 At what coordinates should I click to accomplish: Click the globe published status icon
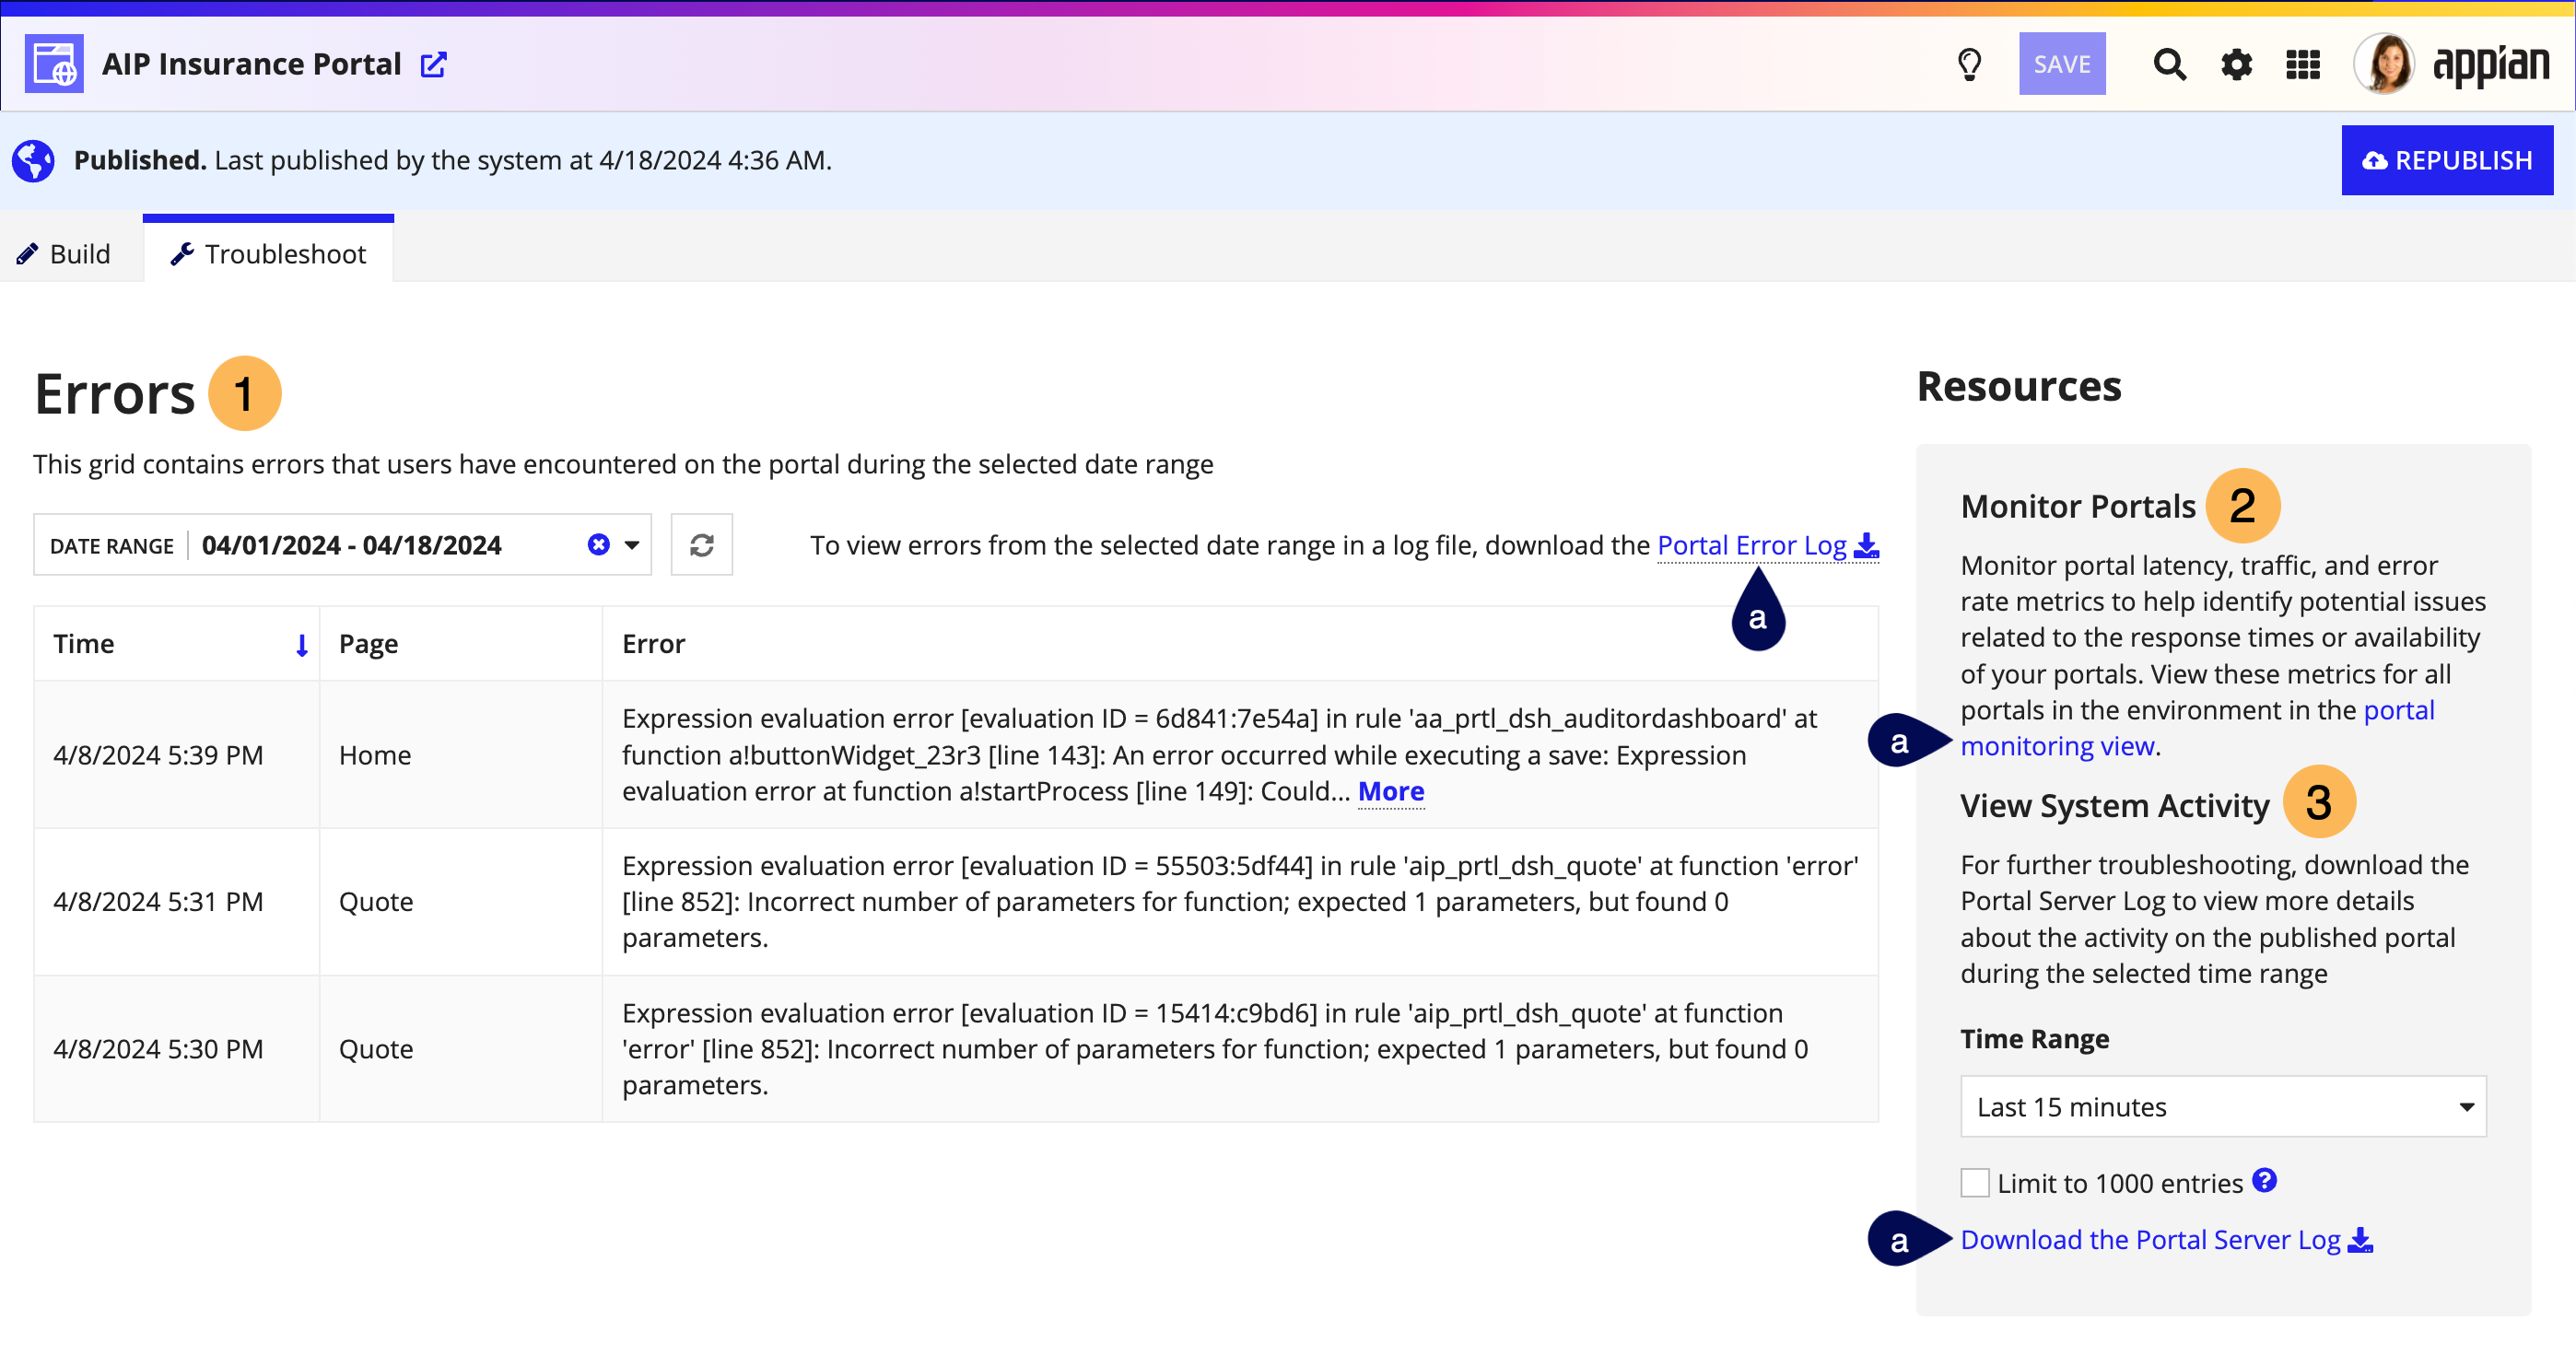33,160
